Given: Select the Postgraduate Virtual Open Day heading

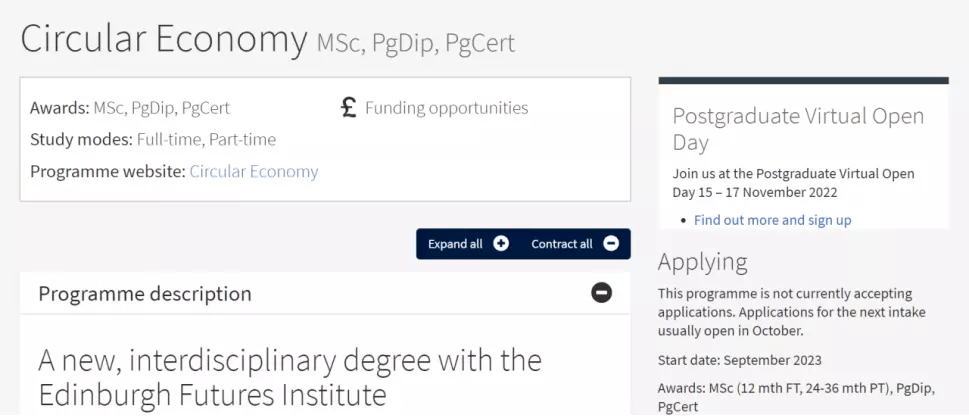Looking at the screenshot, I should point(798,129).
